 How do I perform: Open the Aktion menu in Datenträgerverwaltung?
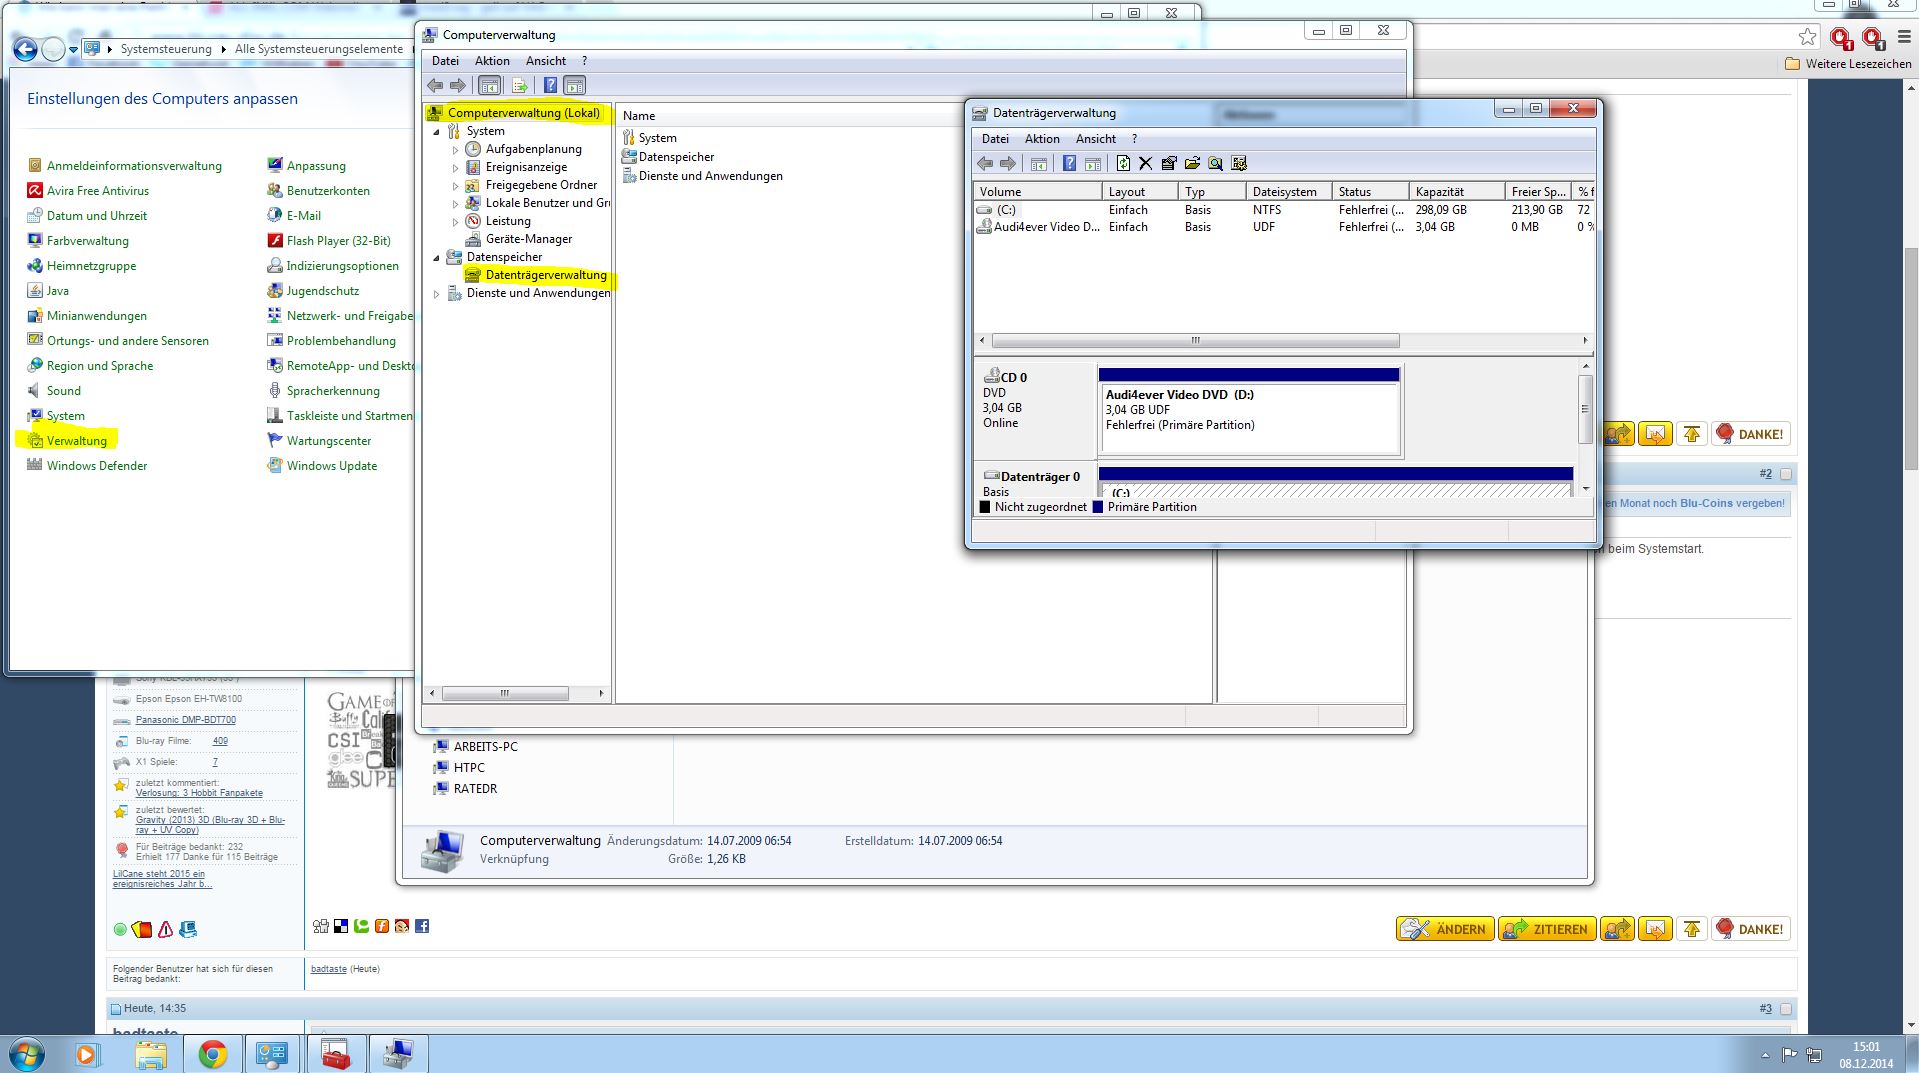(1041, 139)
